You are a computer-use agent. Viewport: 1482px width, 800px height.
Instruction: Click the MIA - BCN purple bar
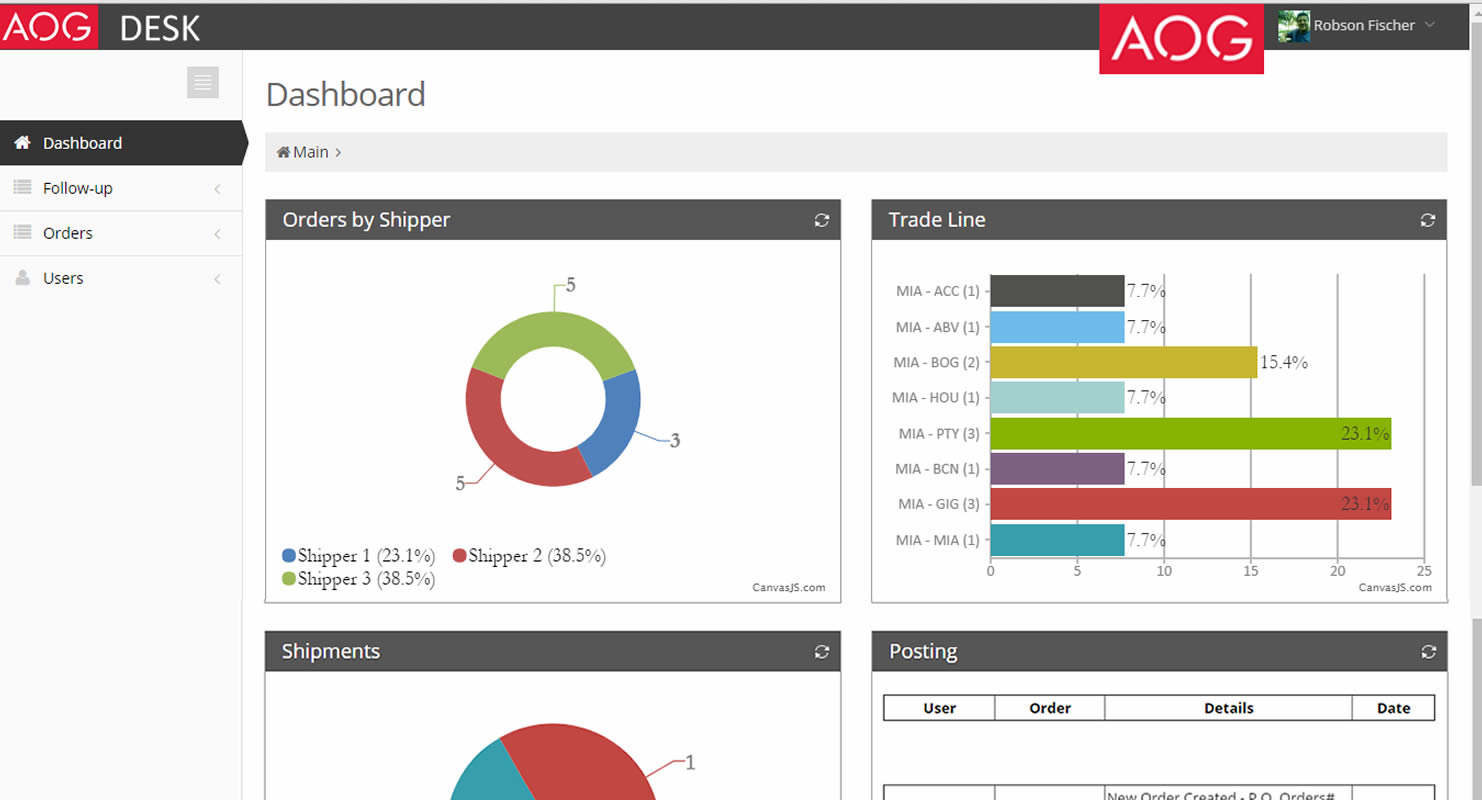click(1057, 469)
